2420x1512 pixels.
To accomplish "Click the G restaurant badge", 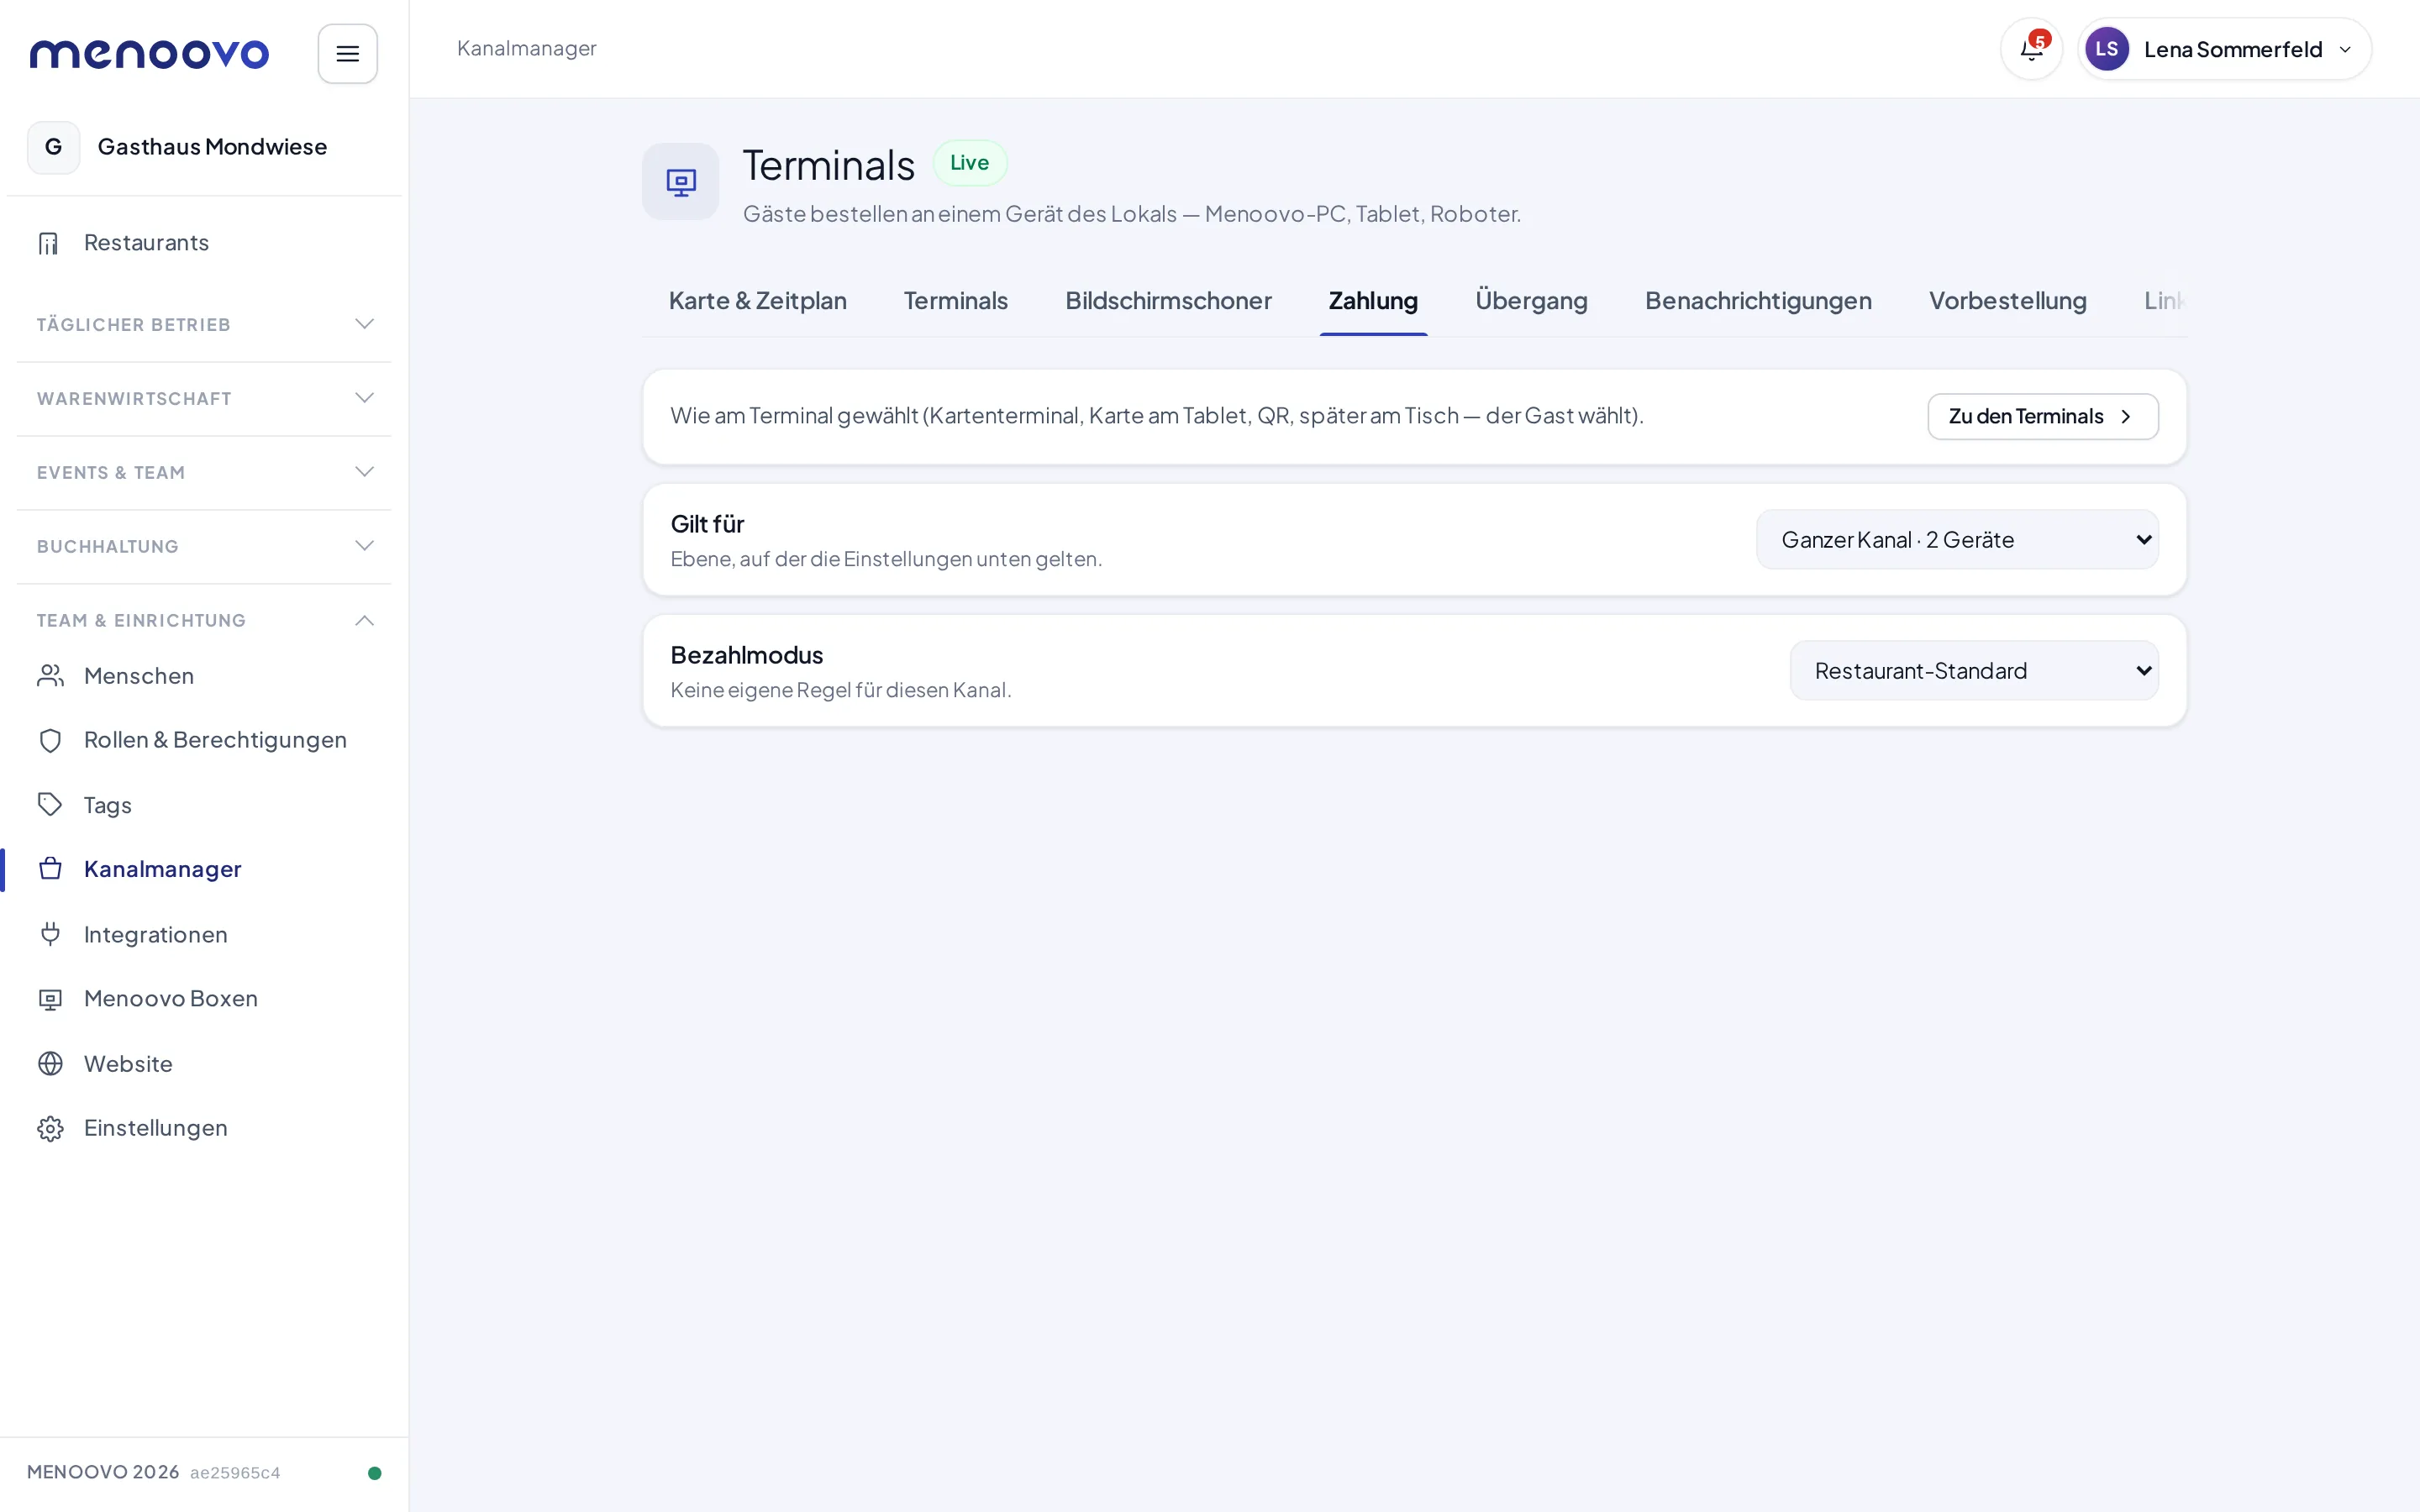I will coord(54,147).
